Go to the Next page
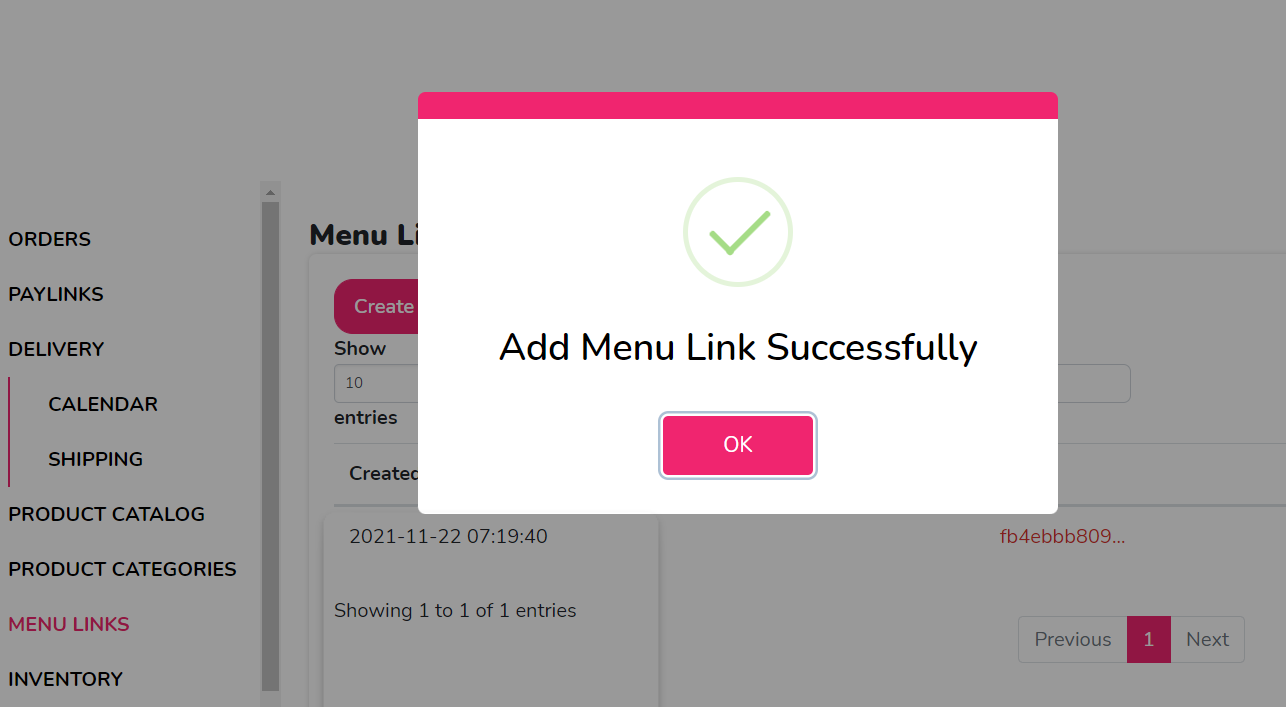Image resolution: width=1286 pixels, height=707 pixels. click(x=1208, y=639)
